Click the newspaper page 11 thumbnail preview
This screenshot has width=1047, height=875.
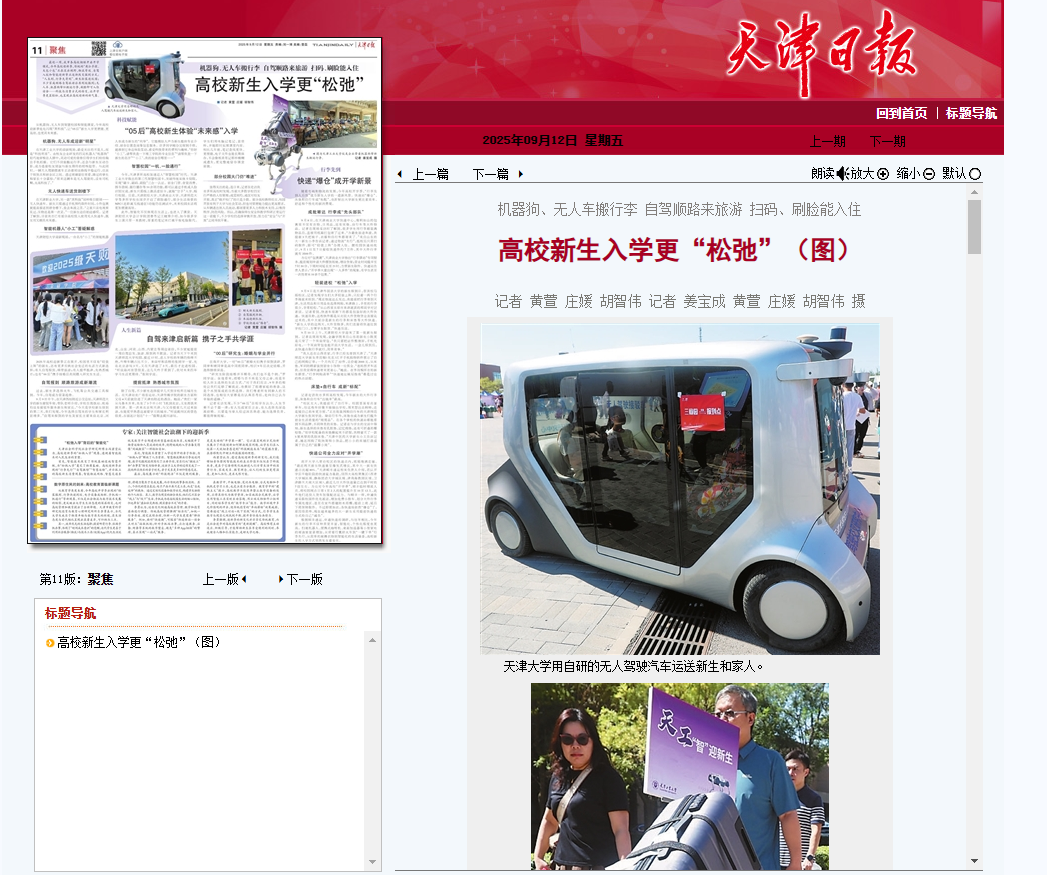205,291
